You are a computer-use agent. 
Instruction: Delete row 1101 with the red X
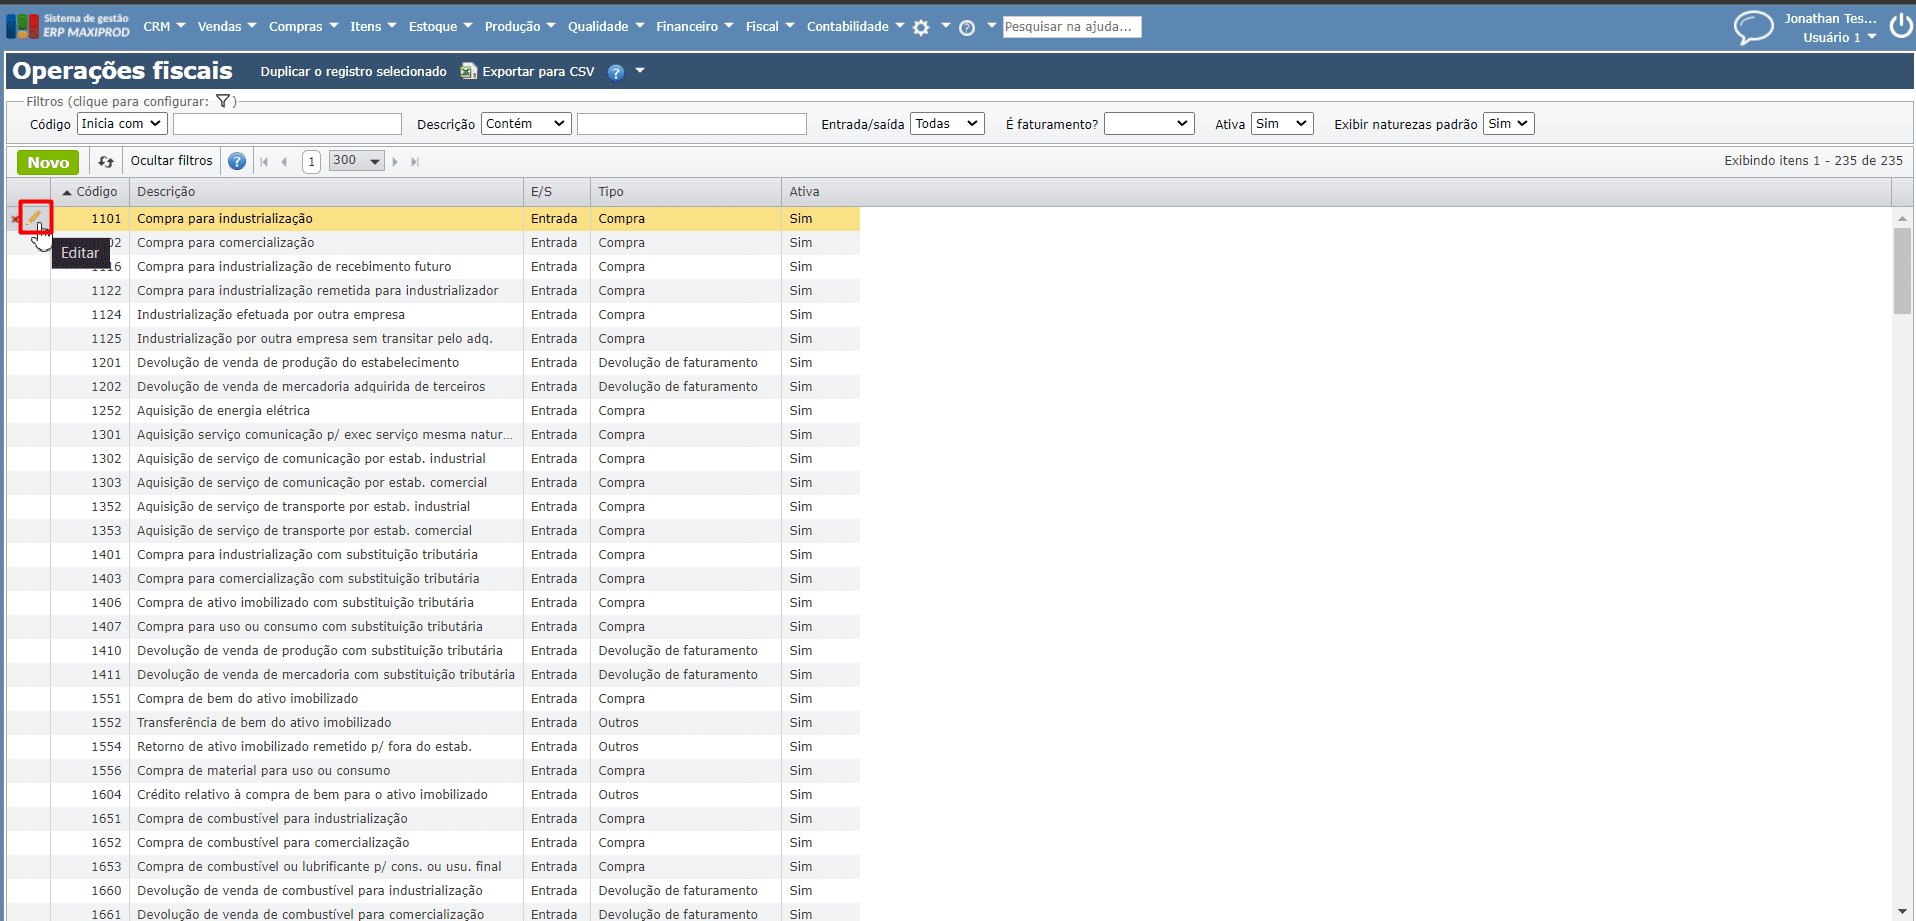[x=15, y=219]
